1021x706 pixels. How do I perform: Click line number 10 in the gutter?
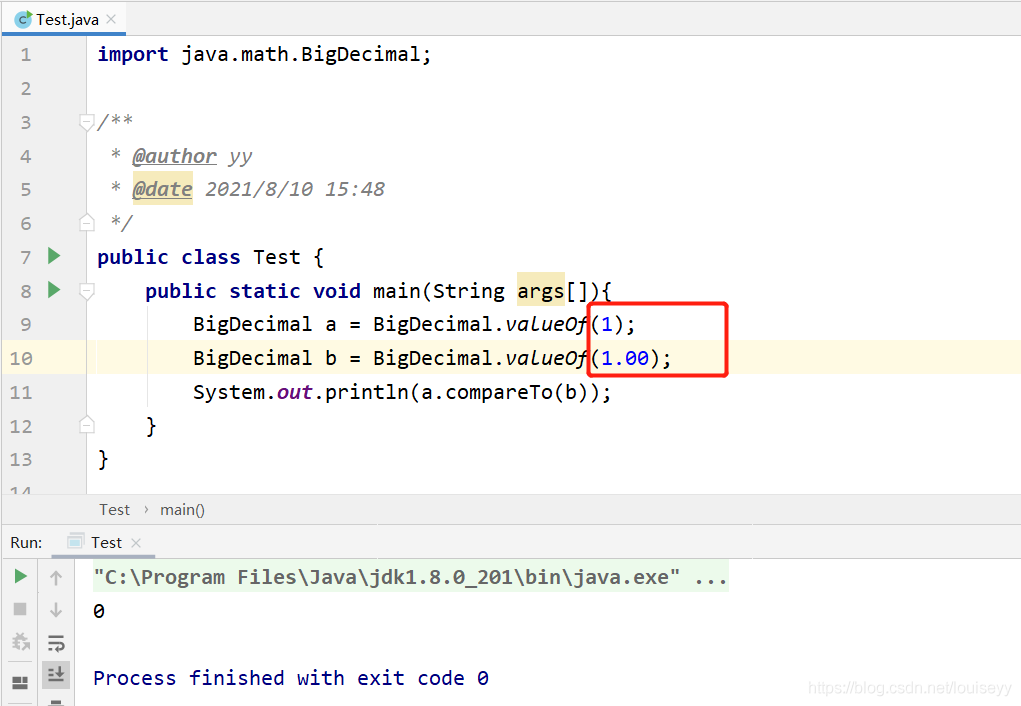point(21,358)
